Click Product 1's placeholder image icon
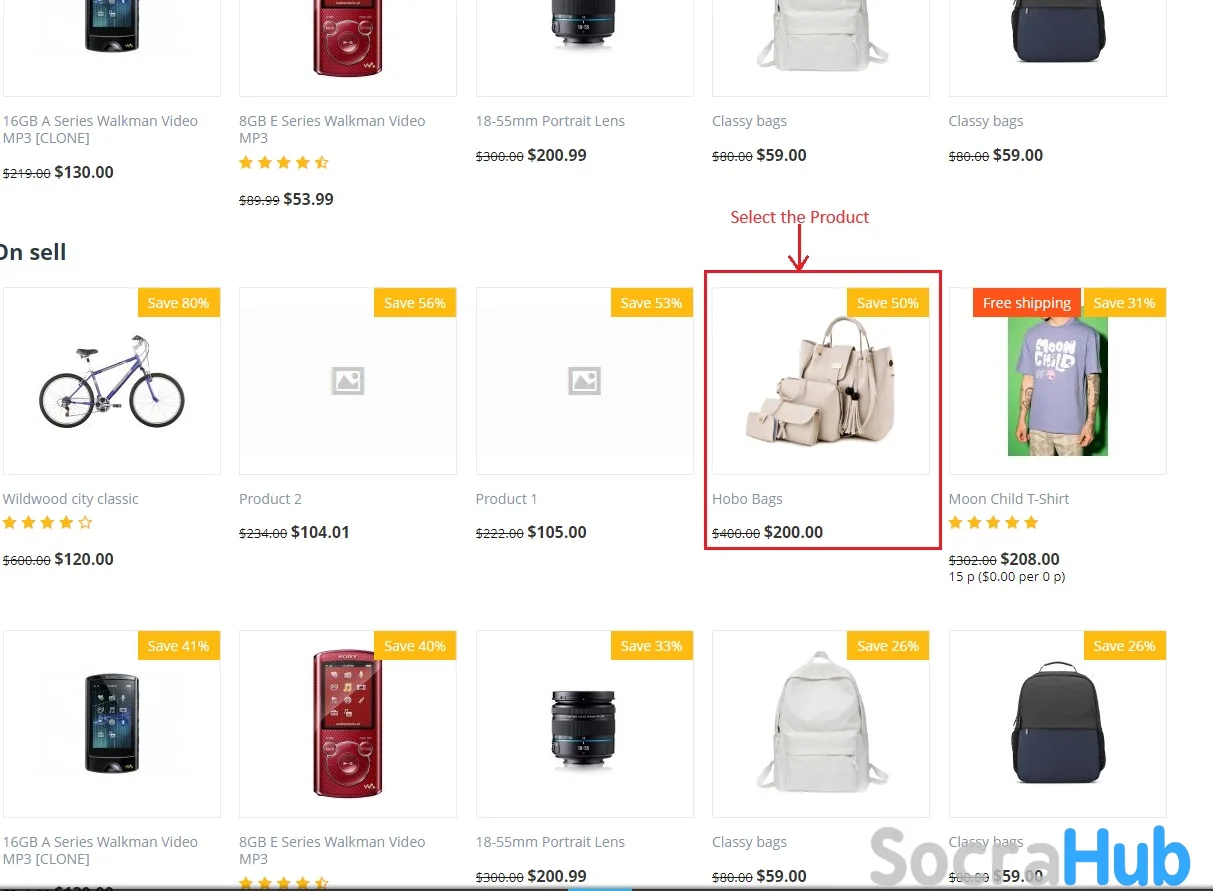The height and width of the screenshot is (891, 1213). coord(584,380)
